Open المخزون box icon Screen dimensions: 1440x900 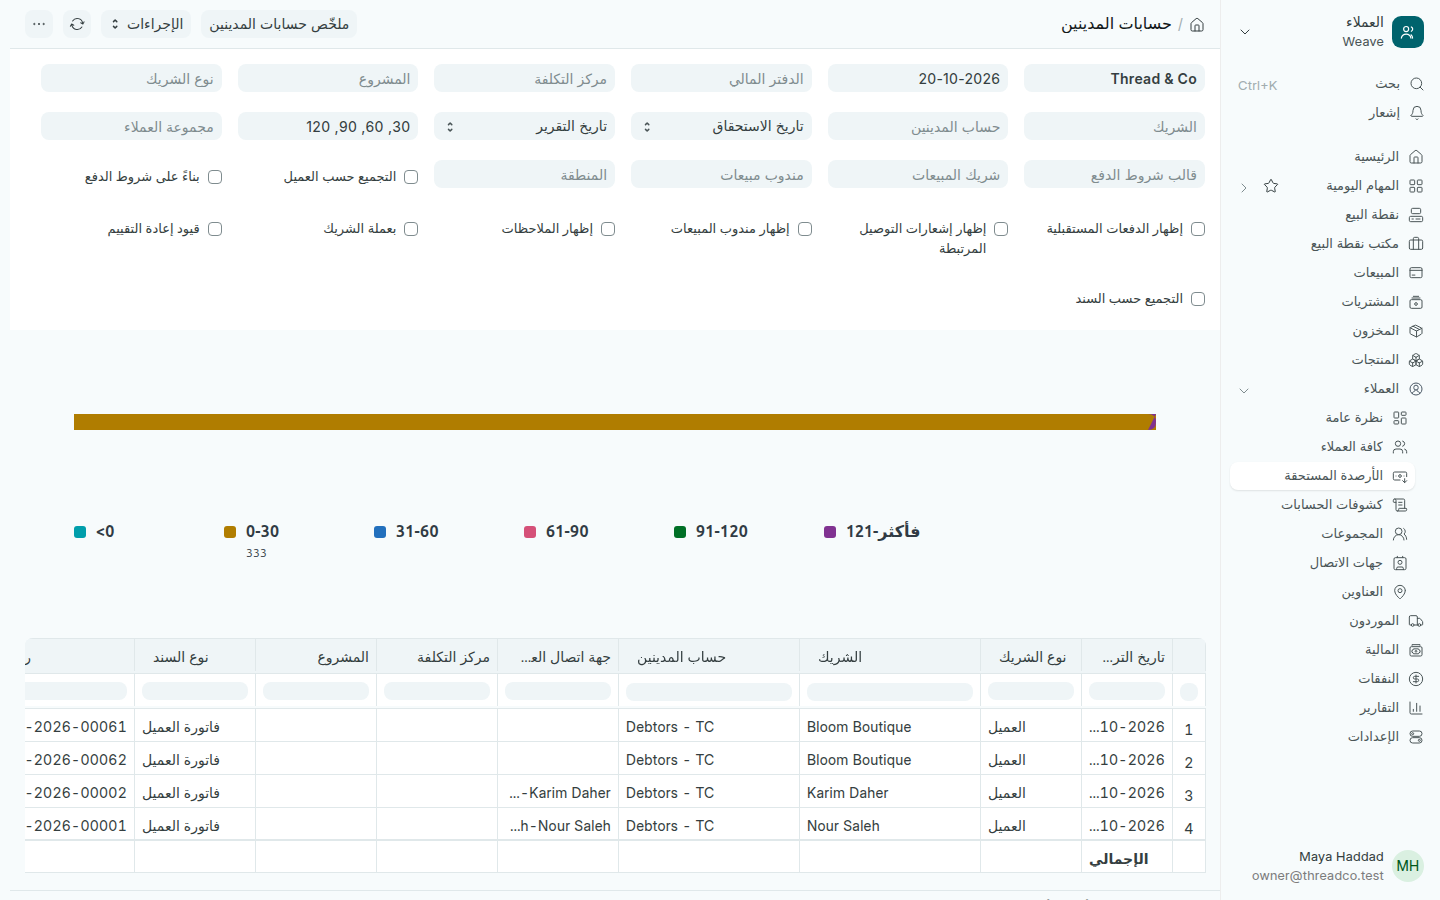[x=1416, y=331]
